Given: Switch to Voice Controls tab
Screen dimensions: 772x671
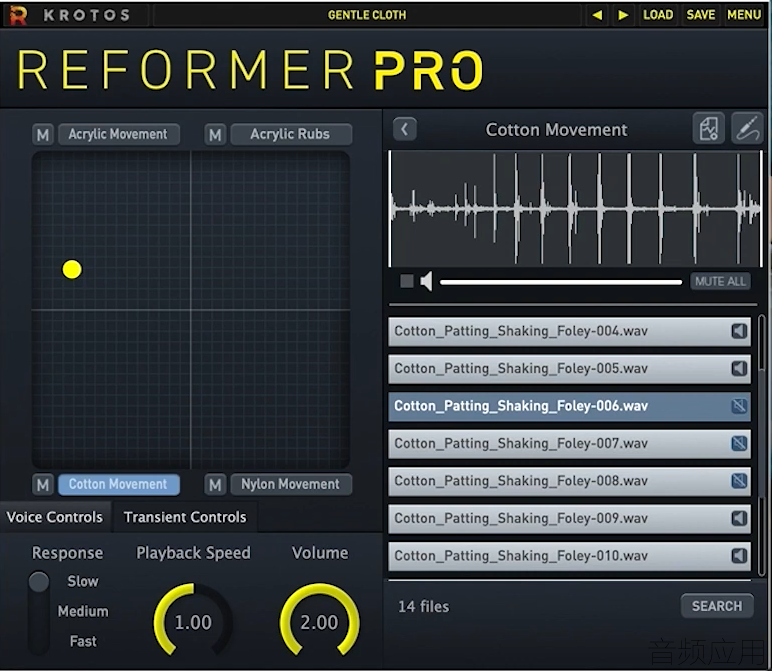Looking at the screenshot, I should click(x=55, y=517).
